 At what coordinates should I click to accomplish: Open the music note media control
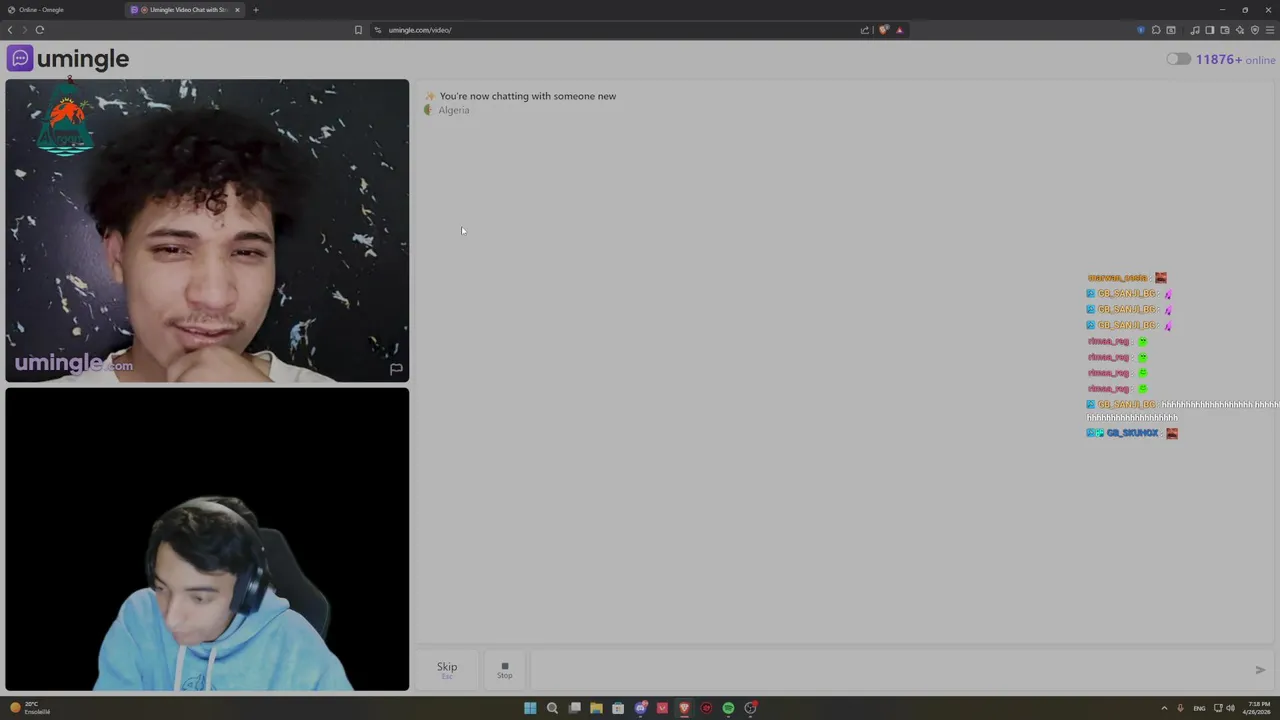[1194, 30]
